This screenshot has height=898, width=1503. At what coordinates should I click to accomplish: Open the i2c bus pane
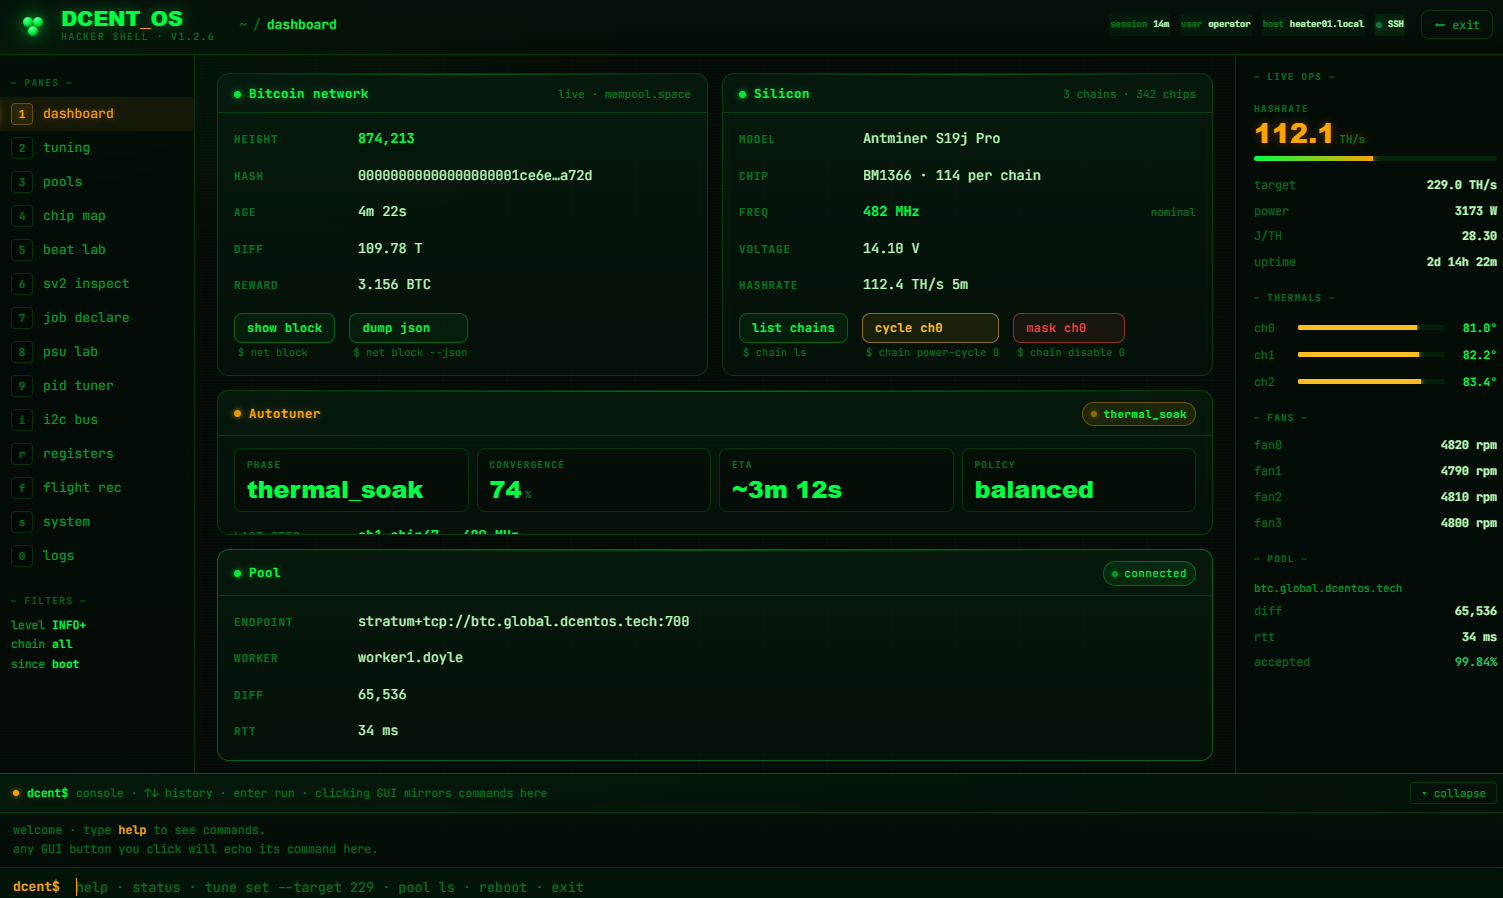(x=97, y=420)
